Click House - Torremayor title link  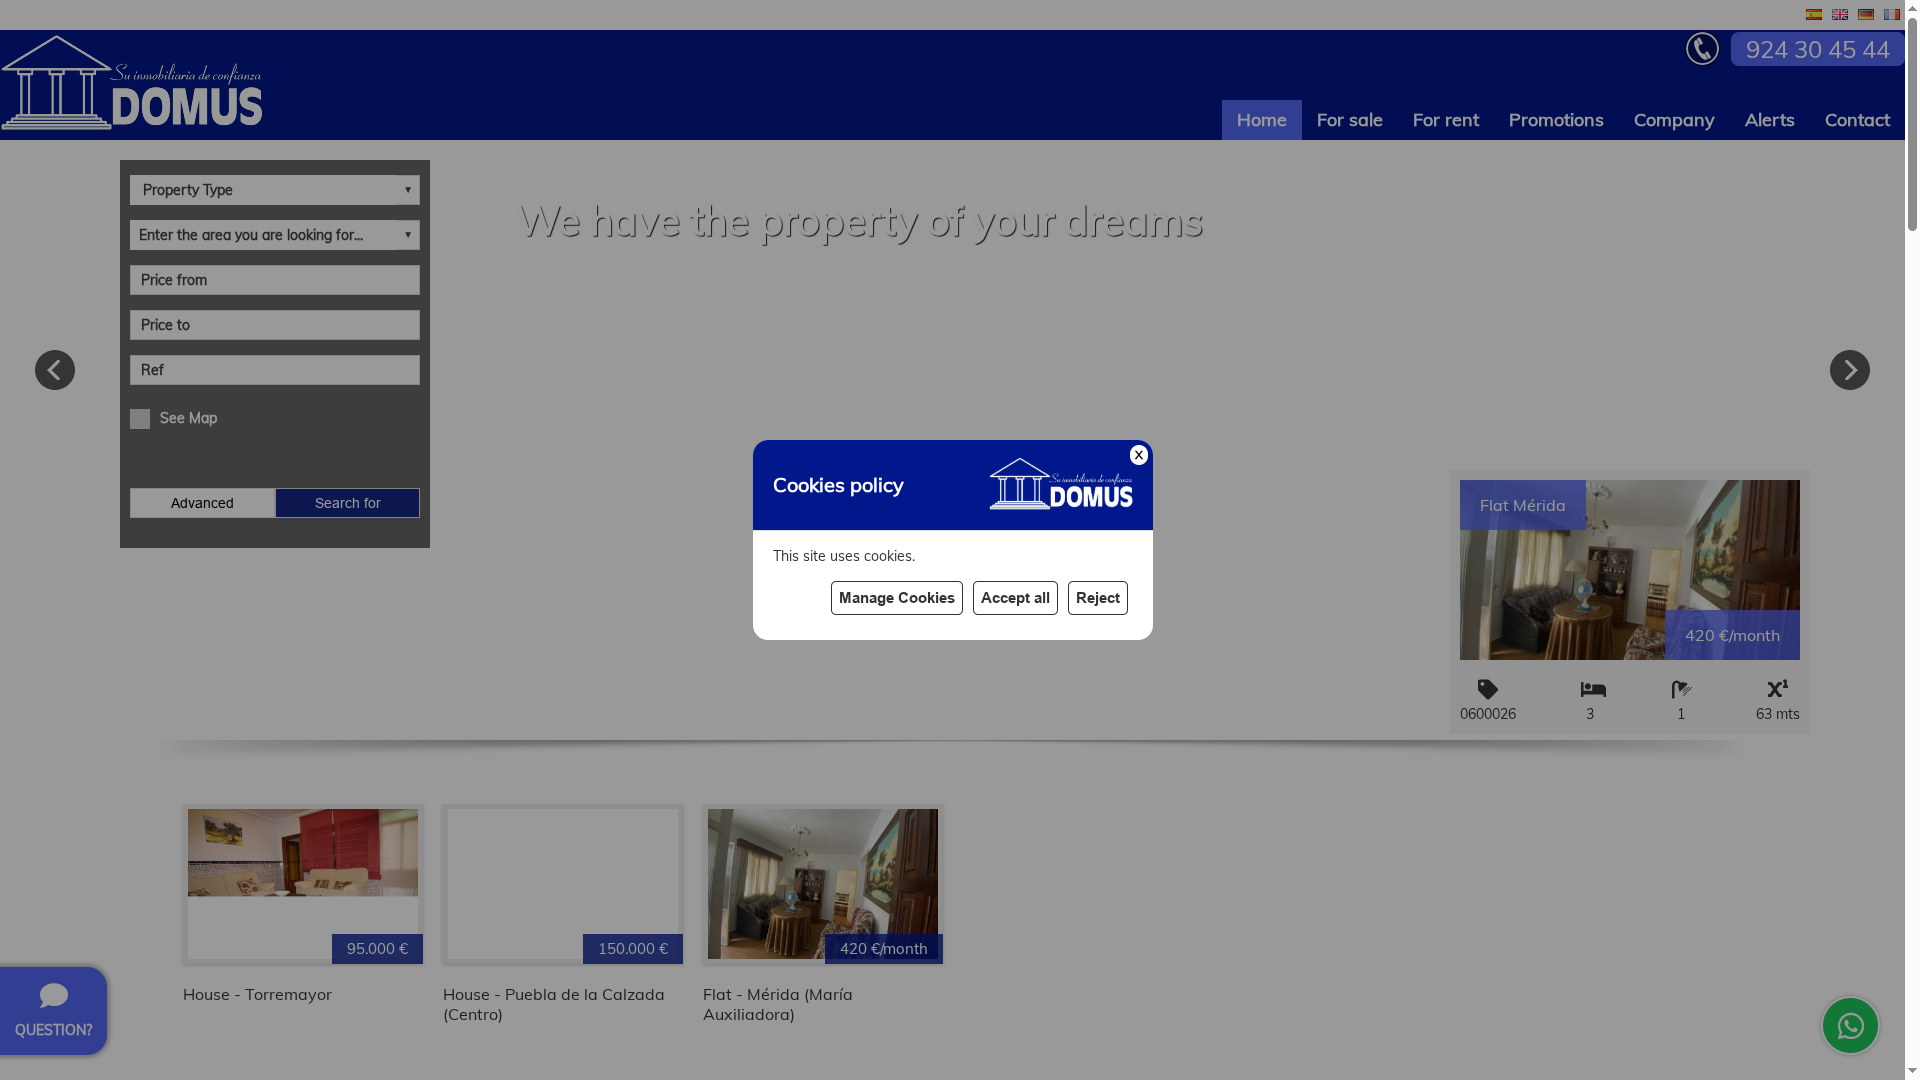click(x=257, y=994)
